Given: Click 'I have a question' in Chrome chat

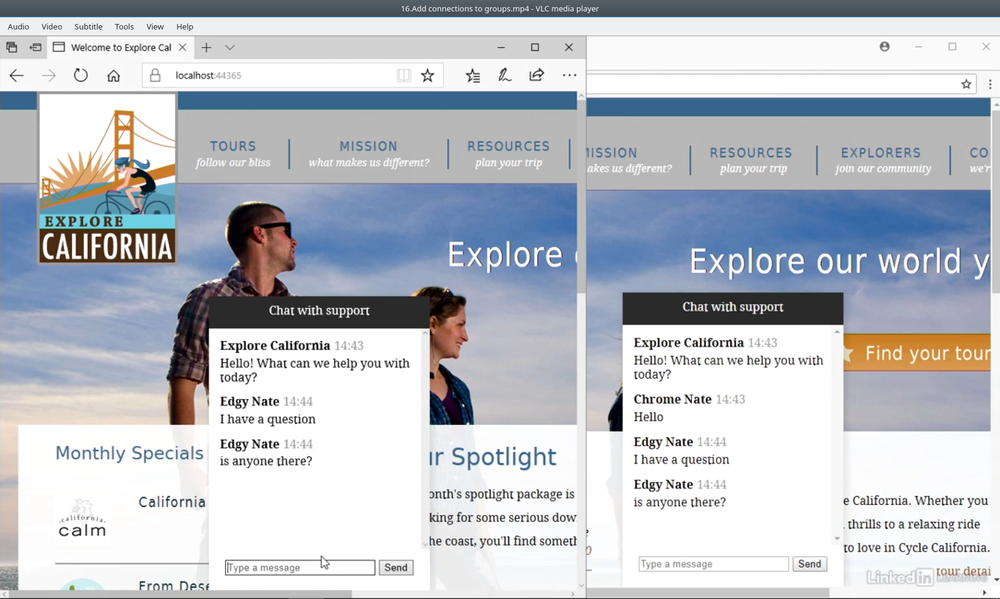Looking at the screenshot, I should [x=681, y=459].
